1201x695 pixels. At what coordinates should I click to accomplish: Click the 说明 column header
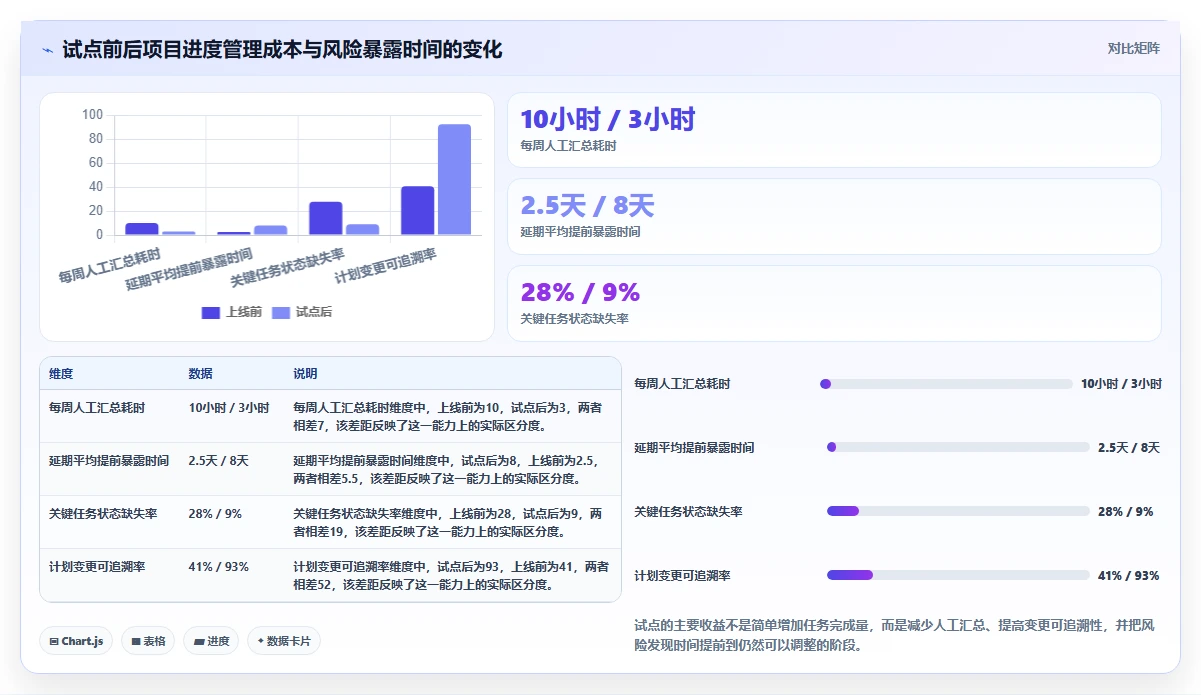click(305, 374)
